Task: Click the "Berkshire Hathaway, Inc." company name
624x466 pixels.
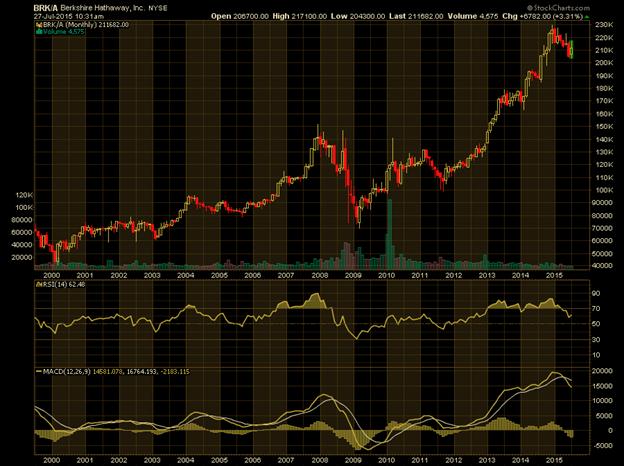Action: (103, 8)
